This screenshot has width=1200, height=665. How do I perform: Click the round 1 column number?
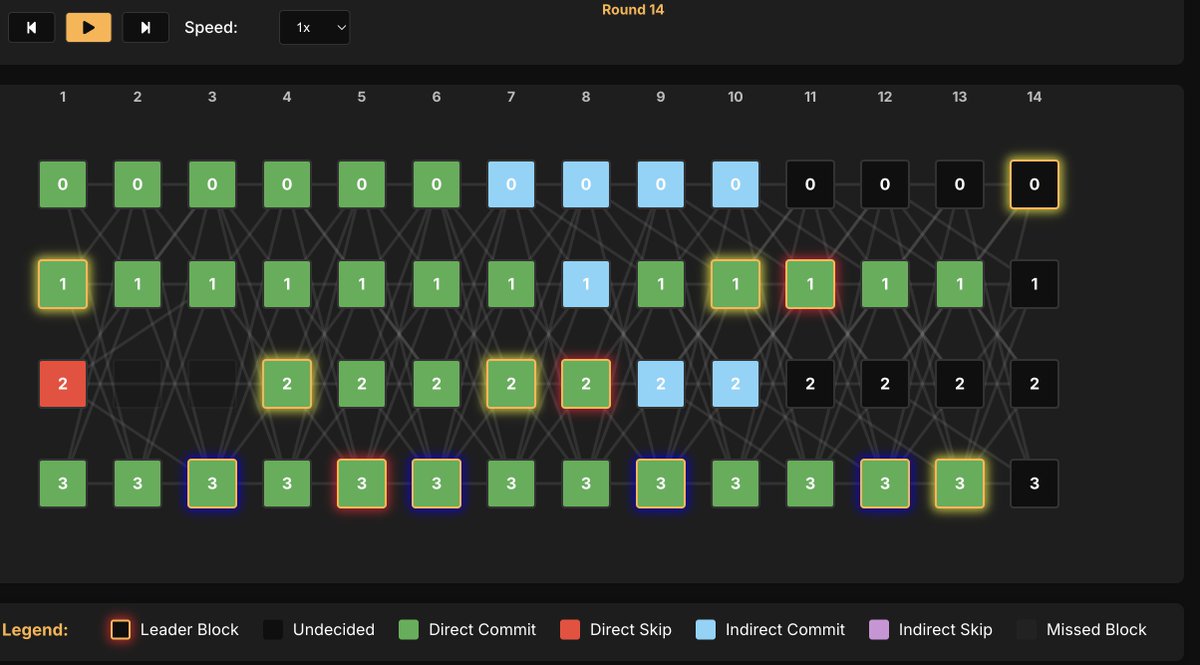click(x=63, y=97)
